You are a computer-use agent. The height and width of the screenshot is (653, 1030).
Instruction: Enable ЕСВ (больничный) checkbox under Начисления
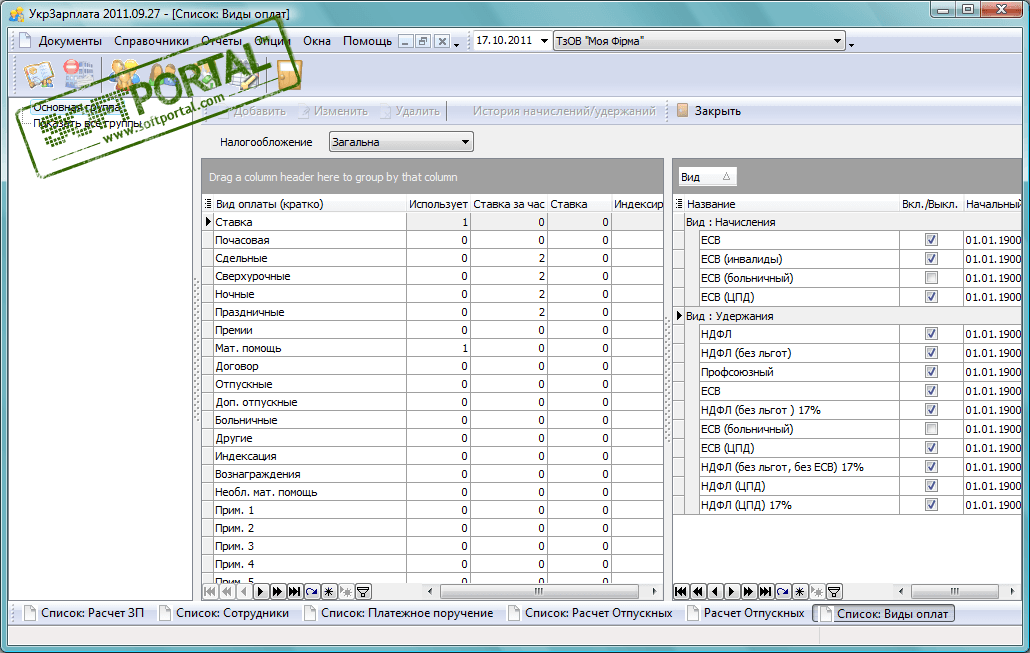click(x=931, y=277)
